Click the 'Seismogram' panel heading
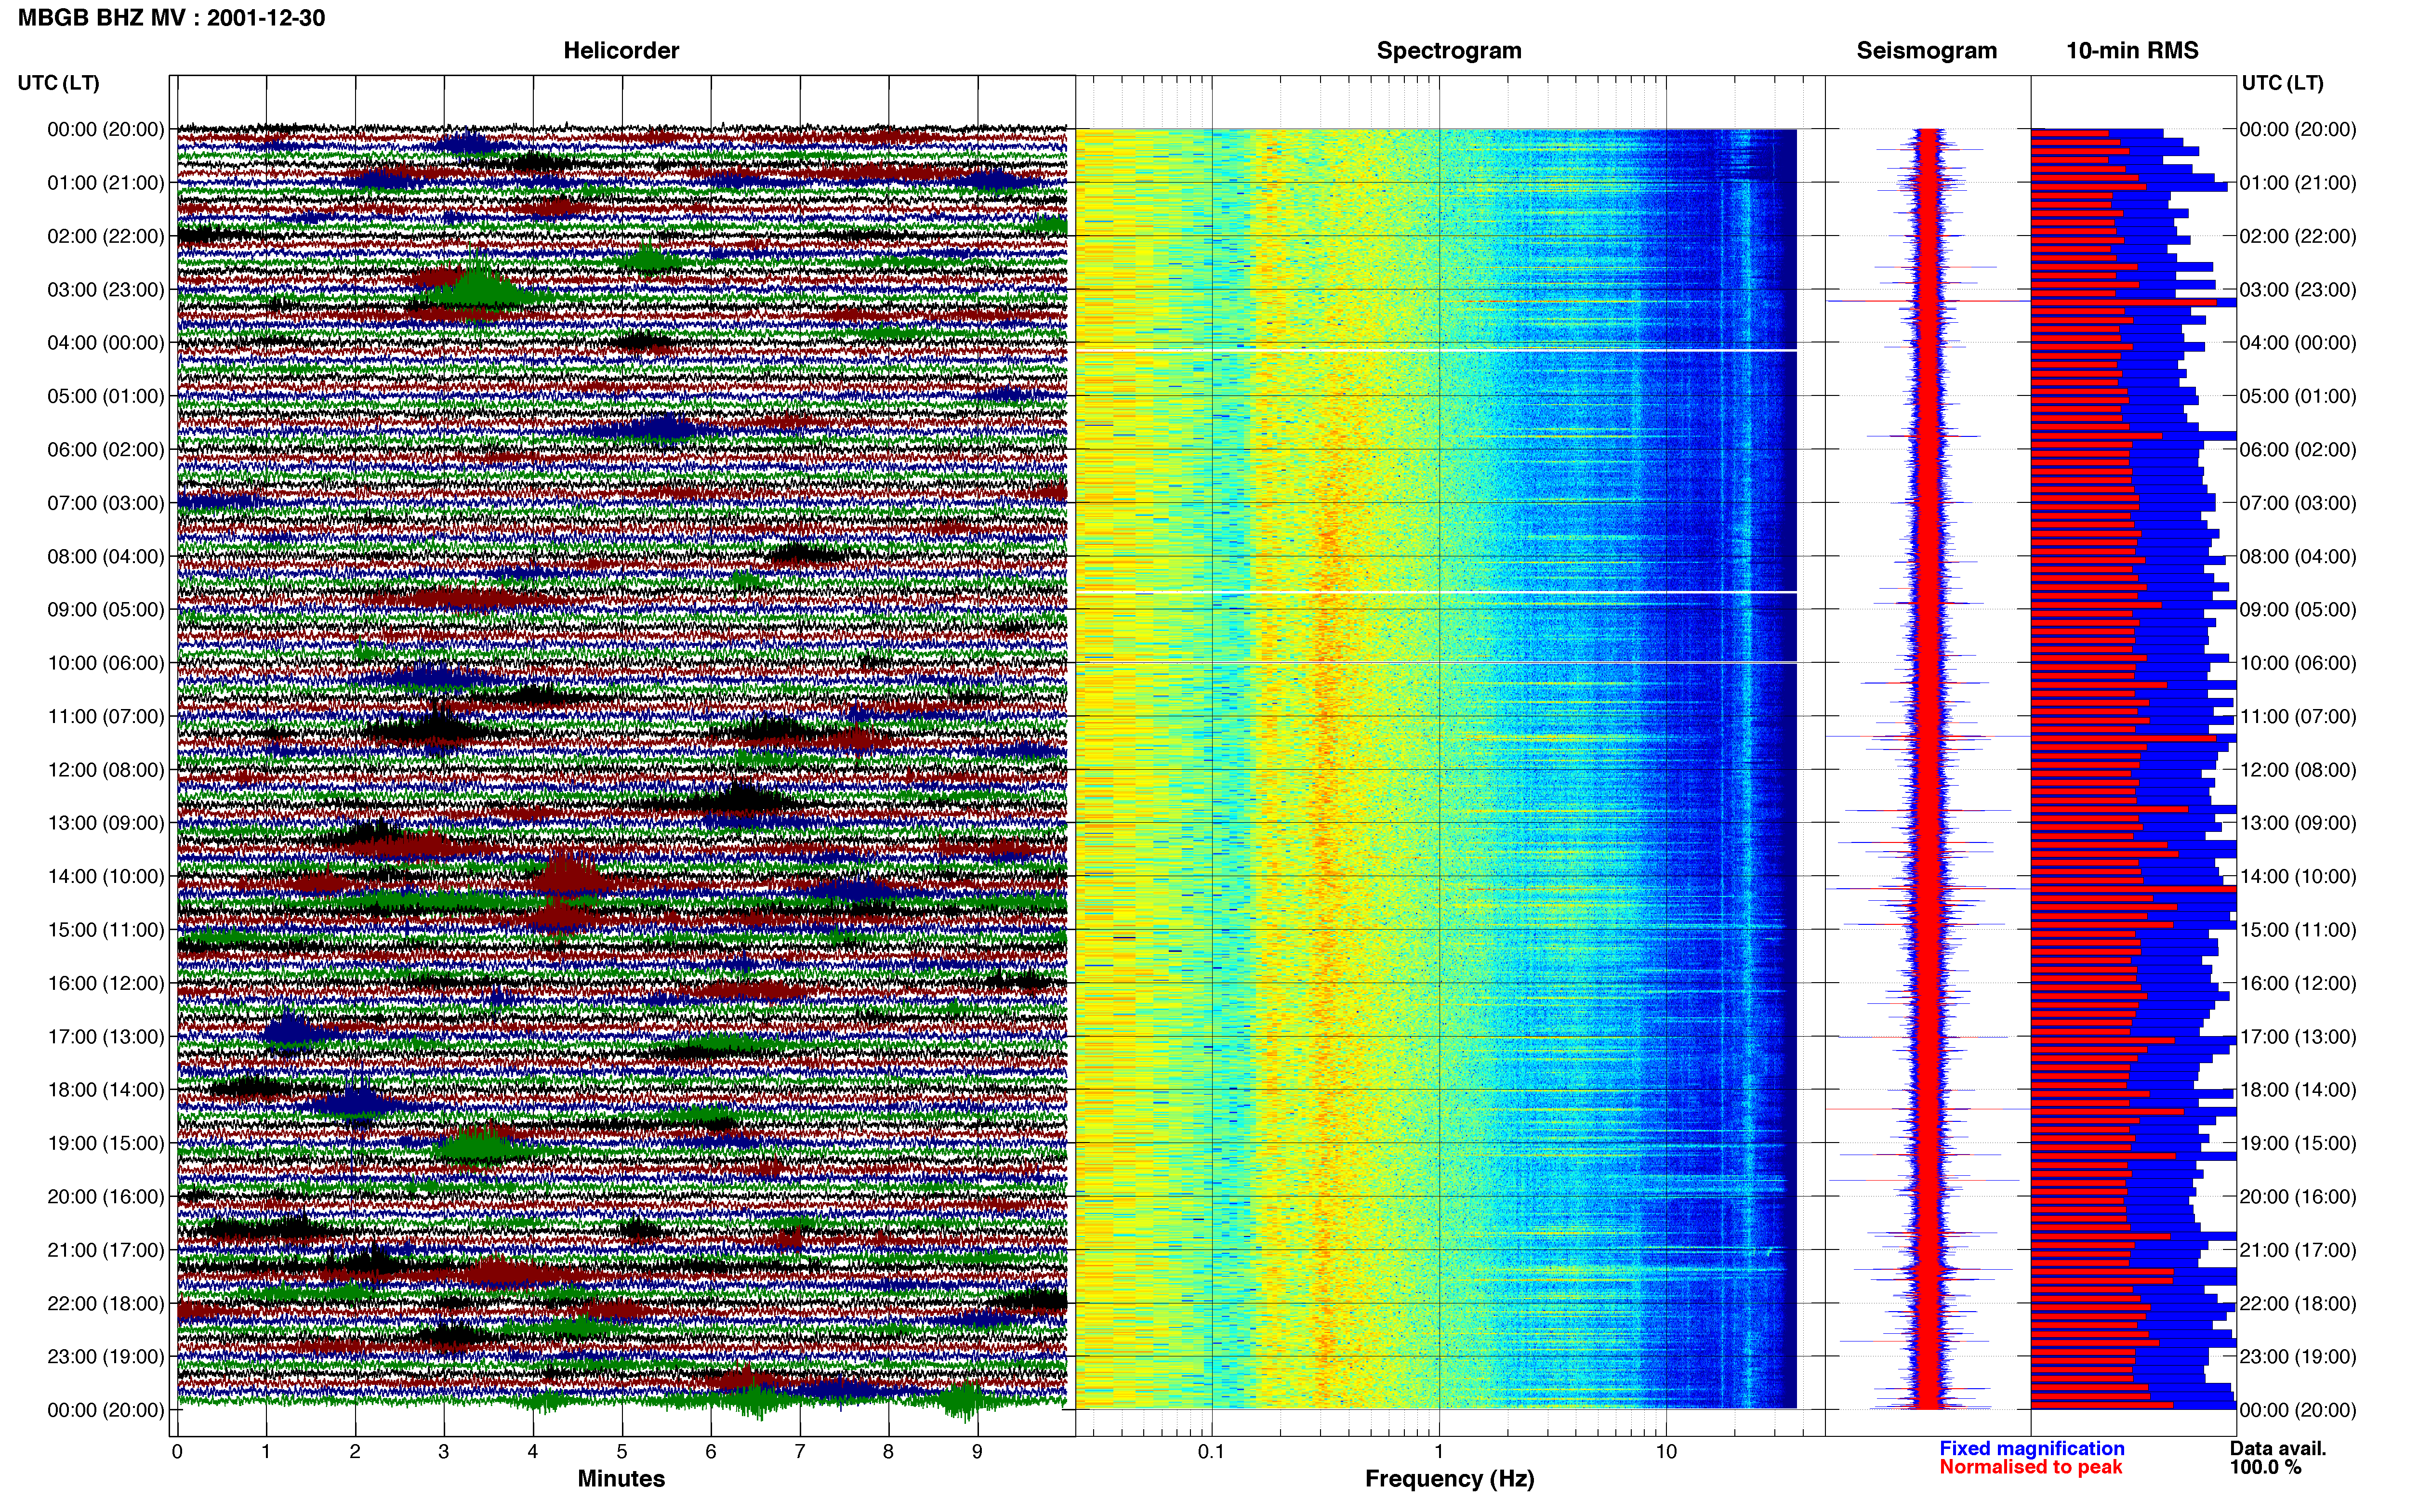Viewport: 2418px width, 1512px height. click(1926, 51)
